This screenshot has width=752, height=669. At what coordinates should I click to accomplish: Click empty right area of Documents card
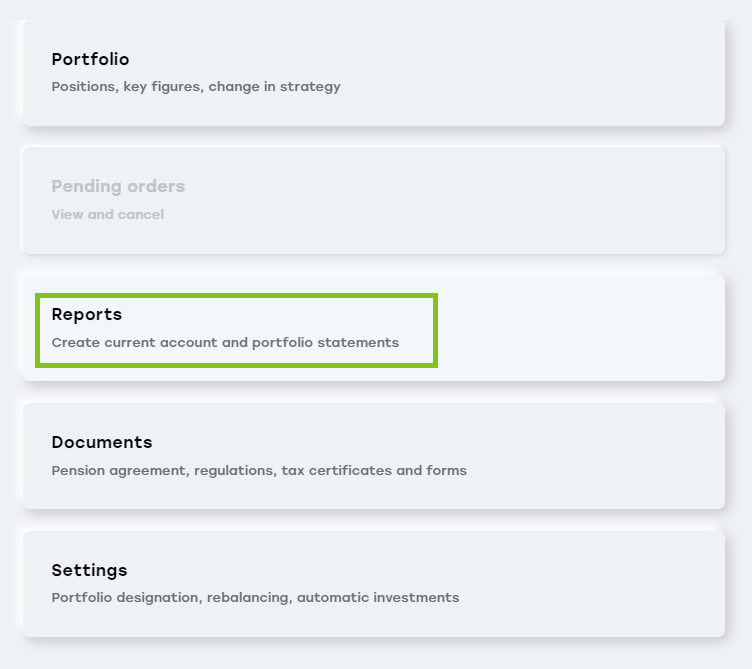620,456
